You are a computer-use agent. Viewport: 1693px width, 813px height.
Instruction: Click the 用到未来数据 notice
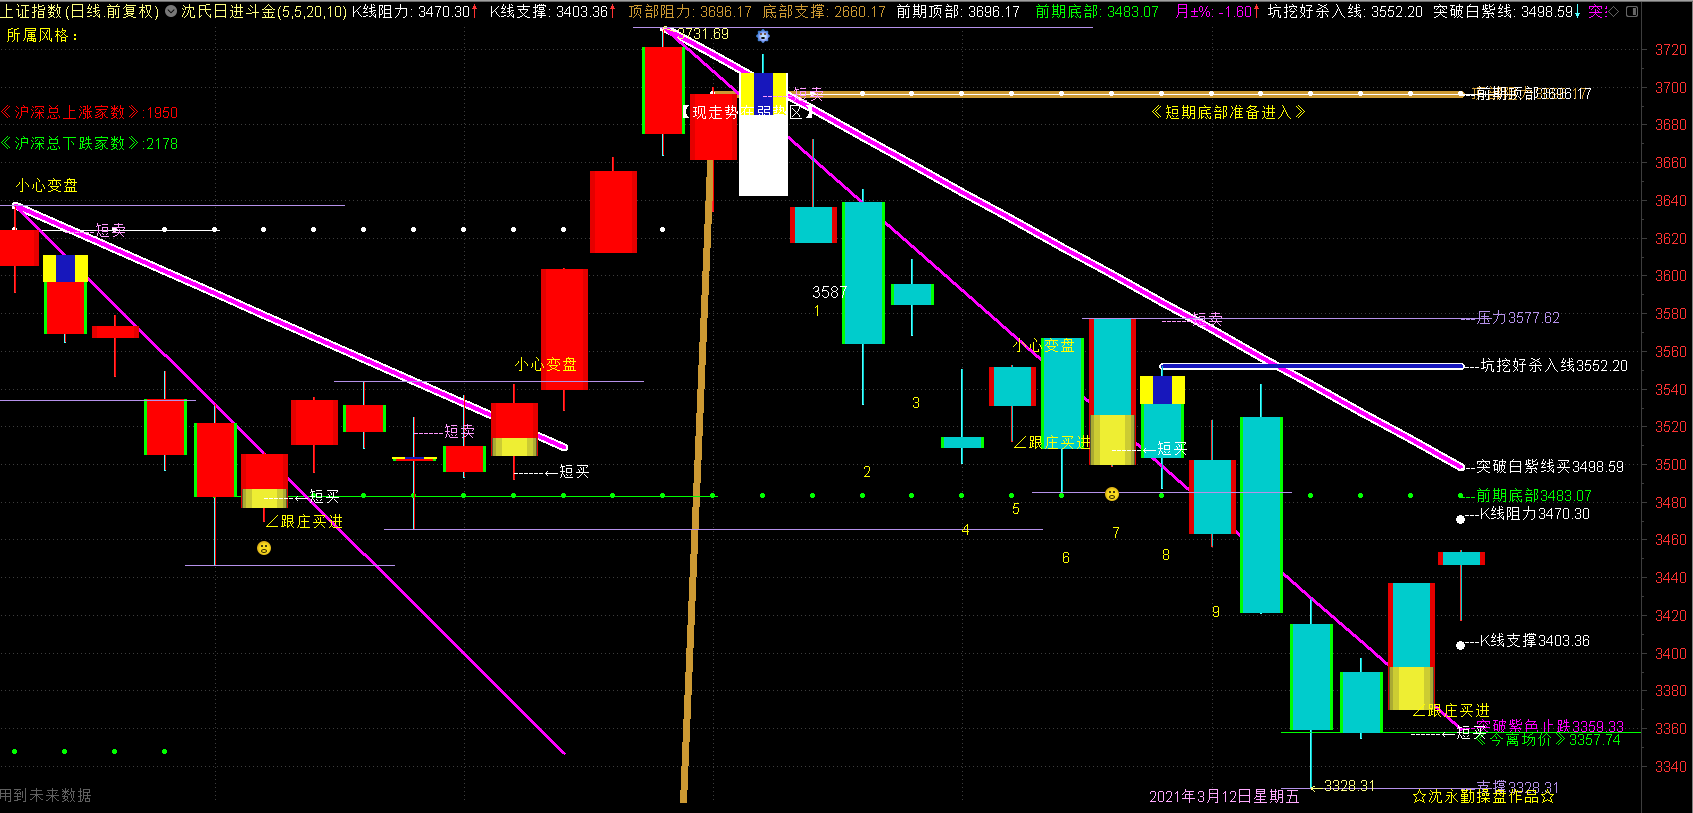tap(46, 796)
